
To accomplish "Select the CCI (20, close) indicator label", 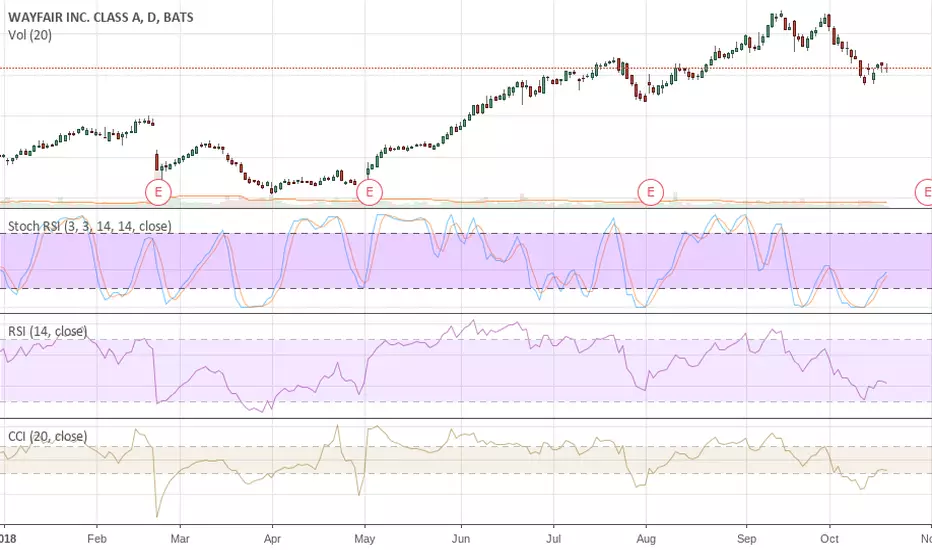I will pos(48,436).
